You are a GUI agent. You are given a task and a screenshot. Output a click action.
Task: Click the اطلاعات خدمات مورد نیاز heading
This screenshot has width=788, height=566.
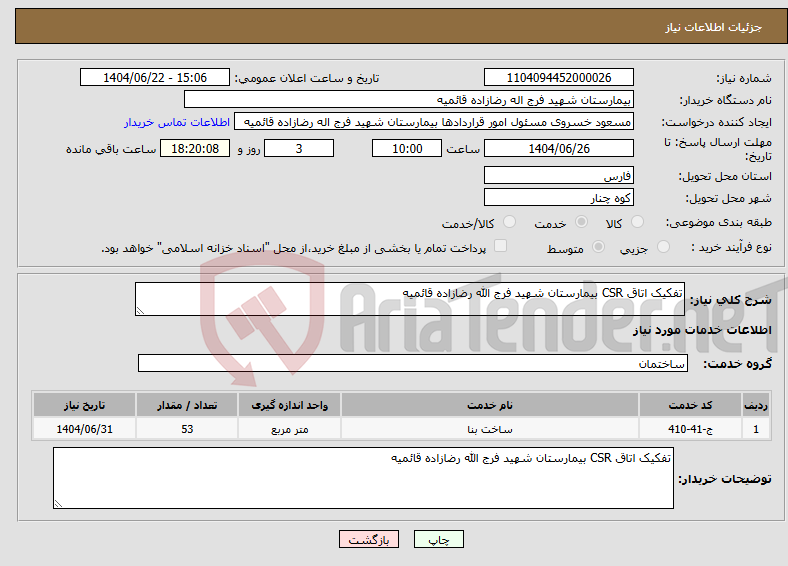coord(702,330)
